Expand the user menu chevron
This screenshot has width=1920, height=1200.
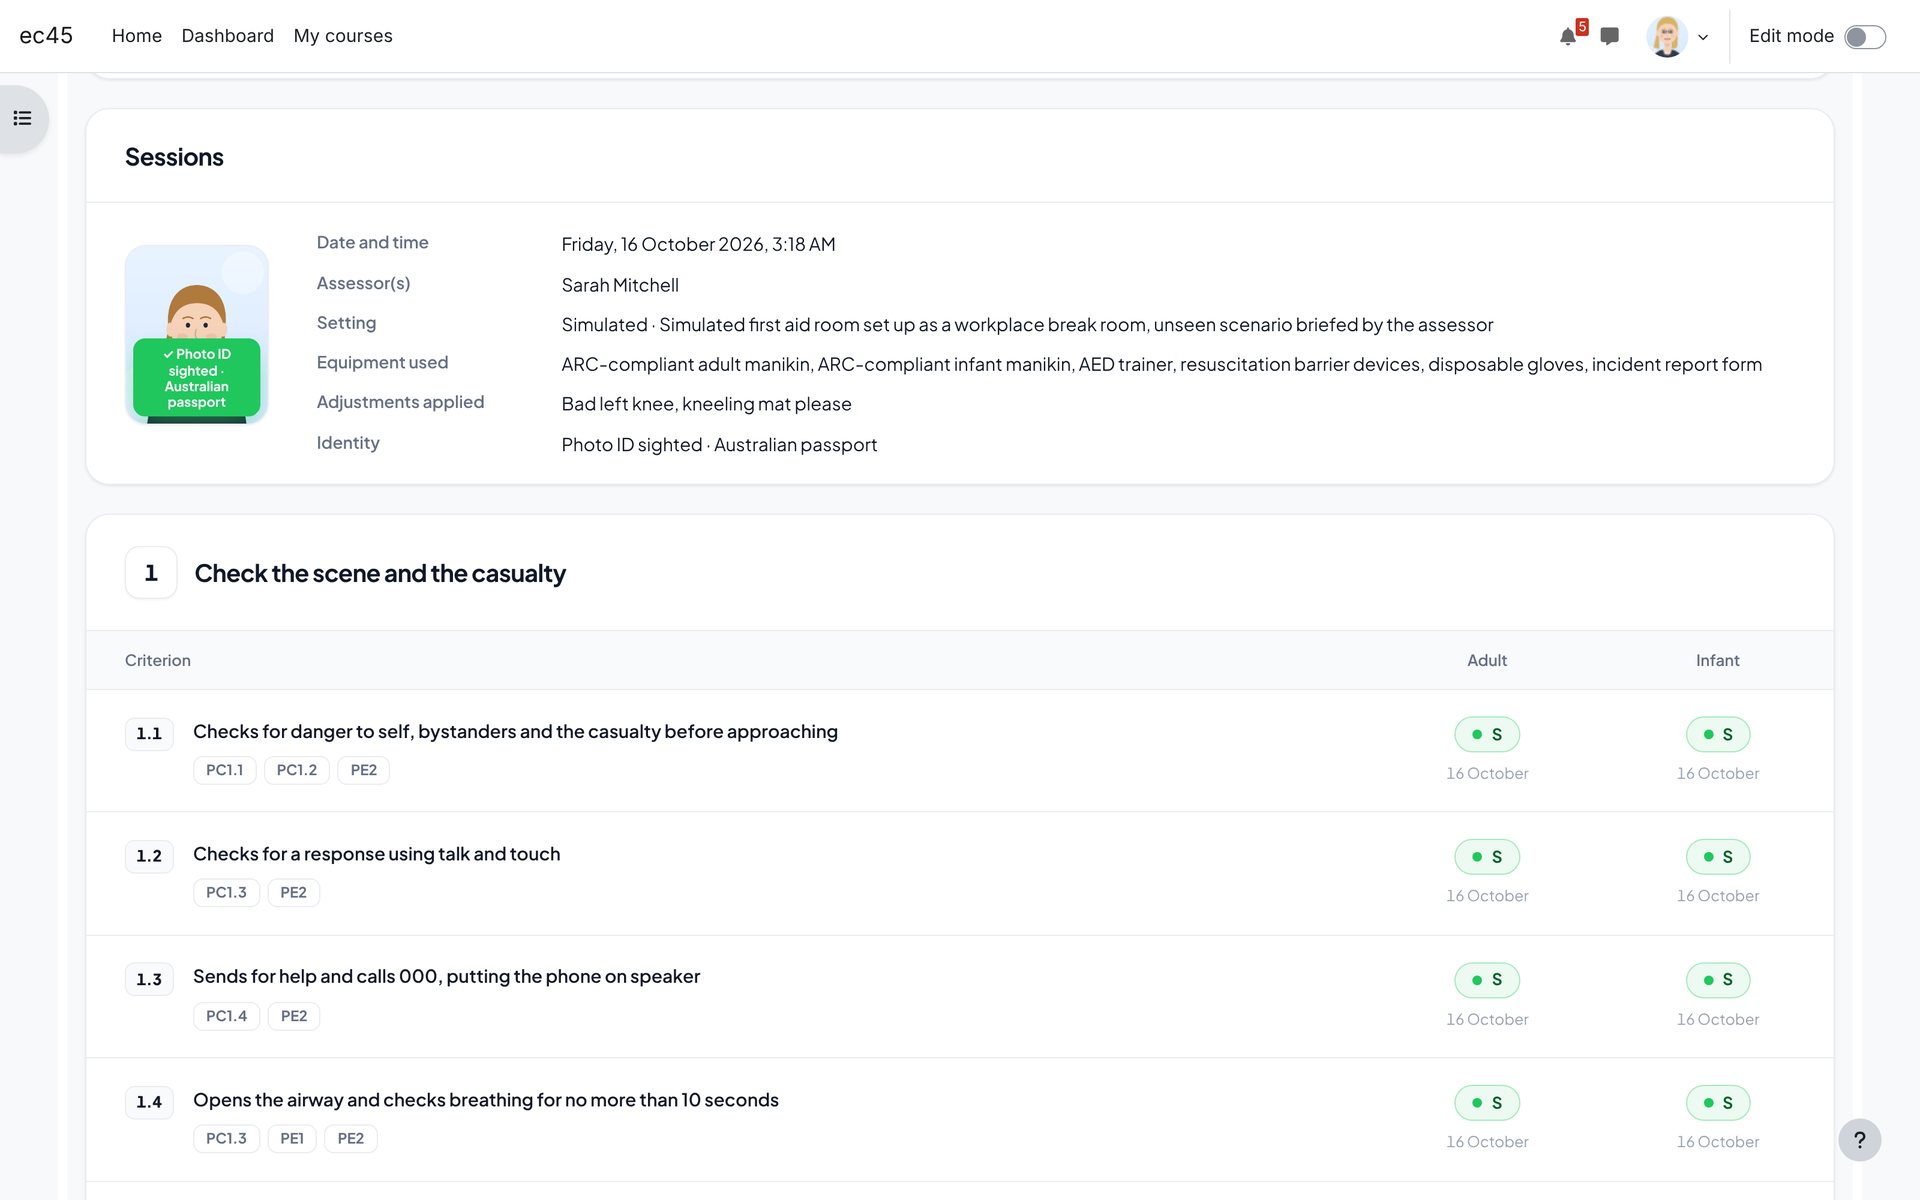pyautogui.click(x=1703, y=38)
